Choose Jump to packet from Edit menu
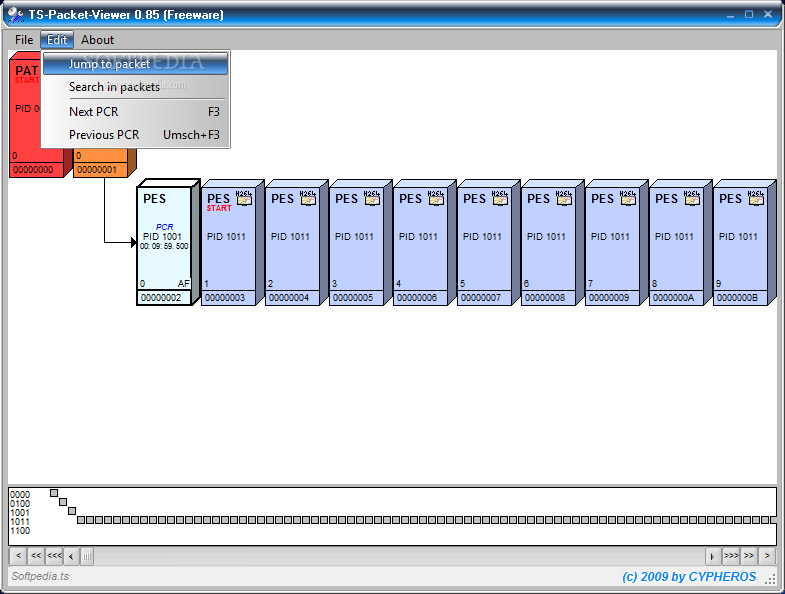 pyautogui.click(x=135, y=64)
